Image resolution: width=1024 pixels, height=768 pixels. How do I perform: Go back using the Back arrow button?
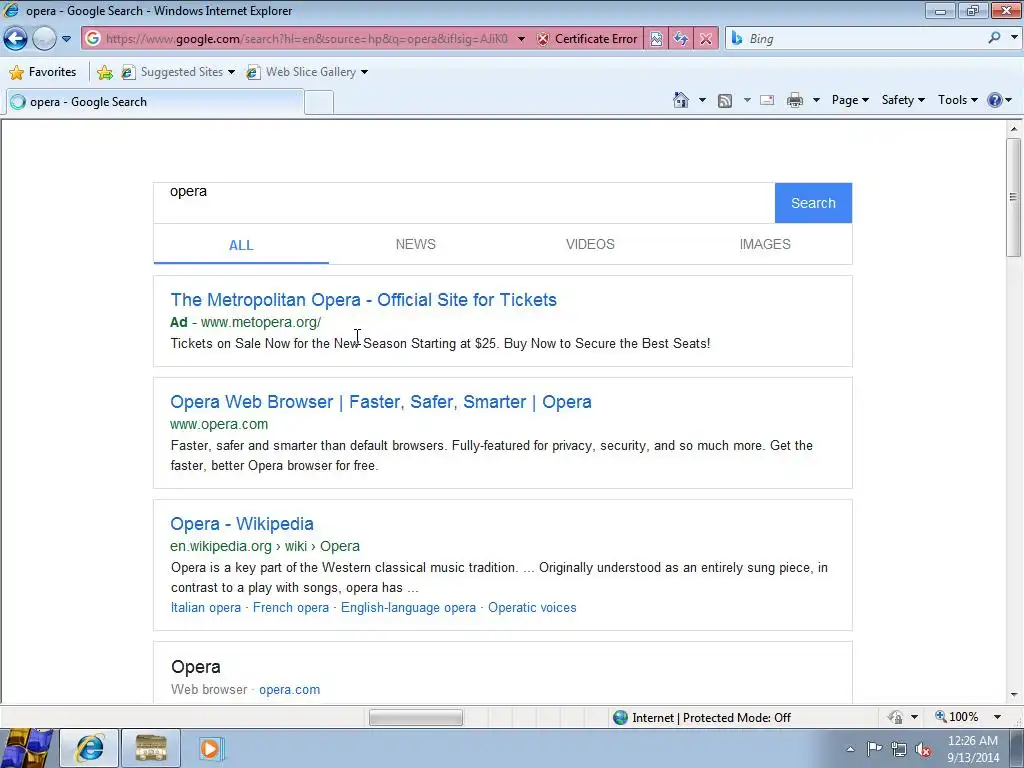(x=15, y=39)
